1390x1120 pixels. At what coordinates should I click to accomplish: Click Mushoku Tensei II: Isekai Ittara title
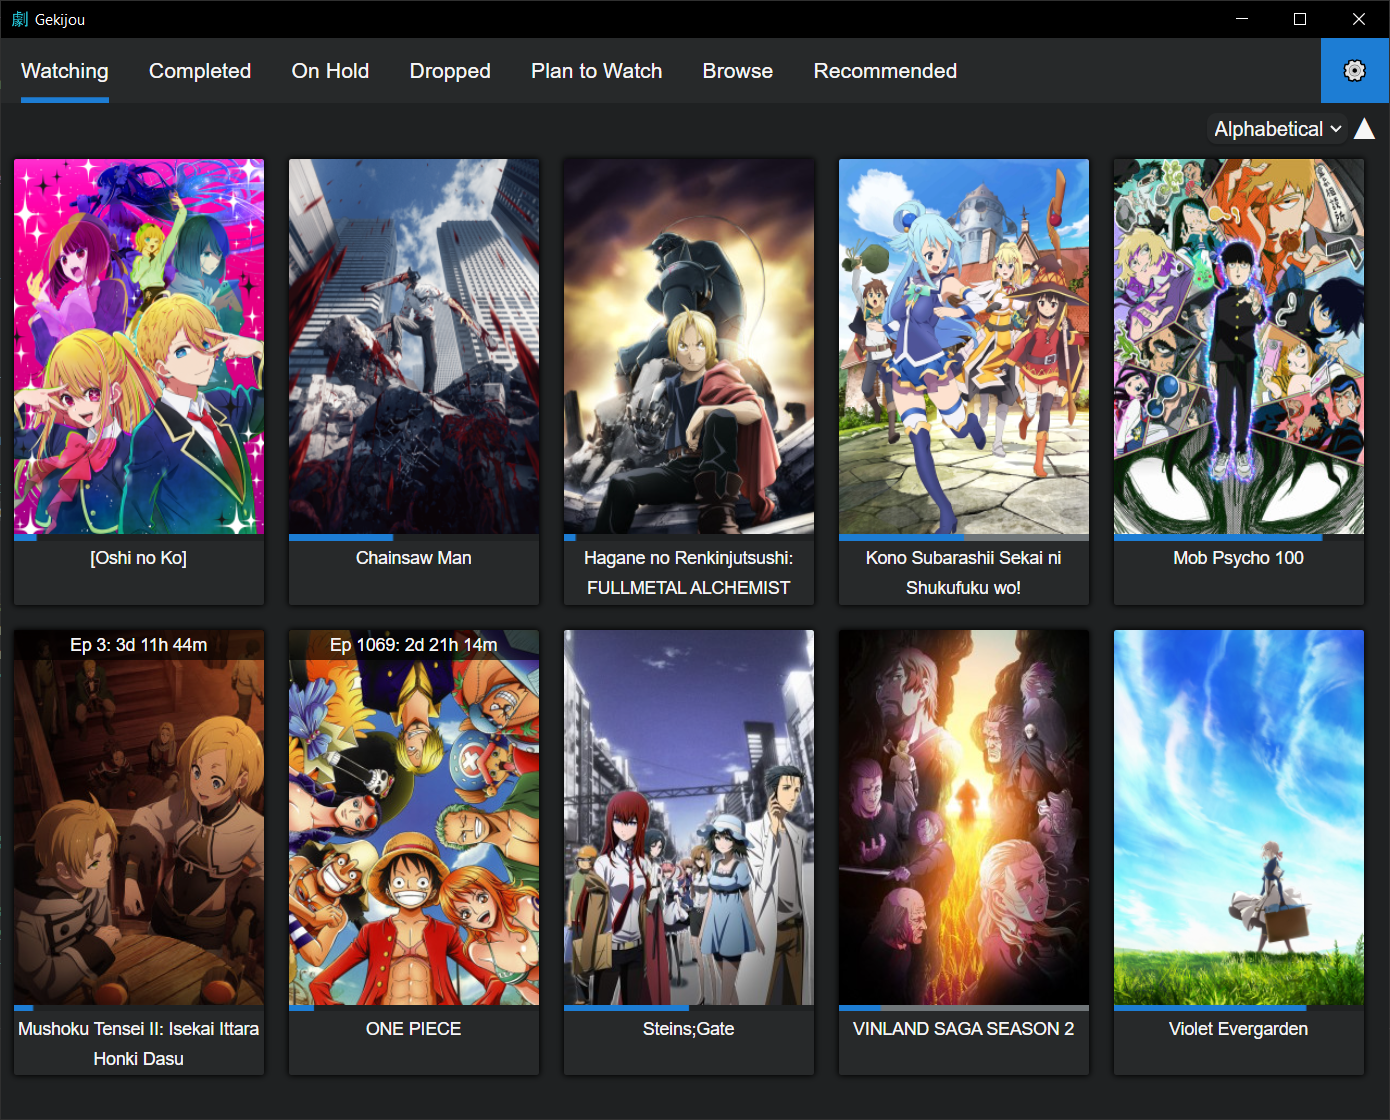click(x=139, y=1044)
